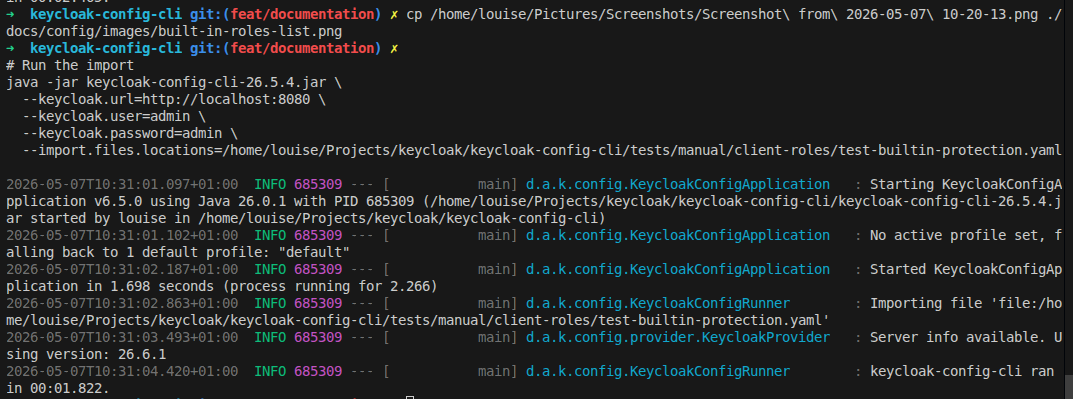
Task: Click INFO on the 10:31:01.097 log row
Action: (270, 184)
